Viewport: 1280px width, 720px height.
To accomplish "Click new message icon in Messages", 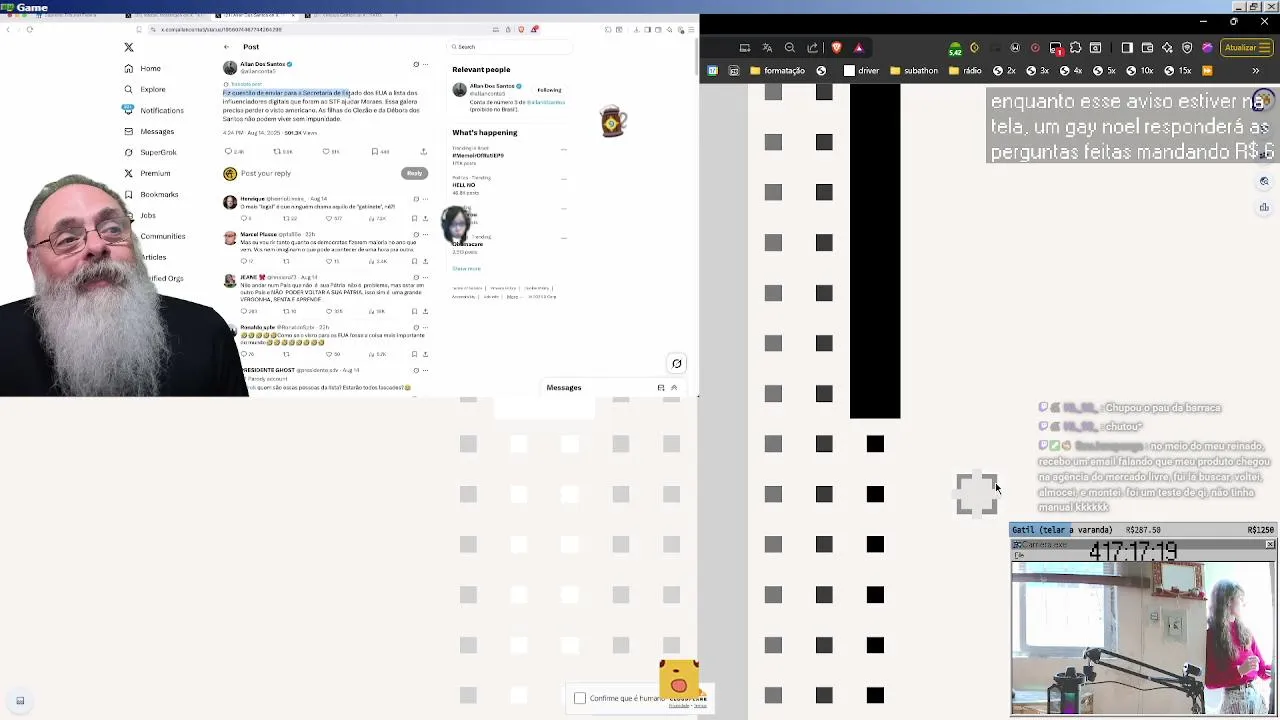I will click(x=661, y=388).
